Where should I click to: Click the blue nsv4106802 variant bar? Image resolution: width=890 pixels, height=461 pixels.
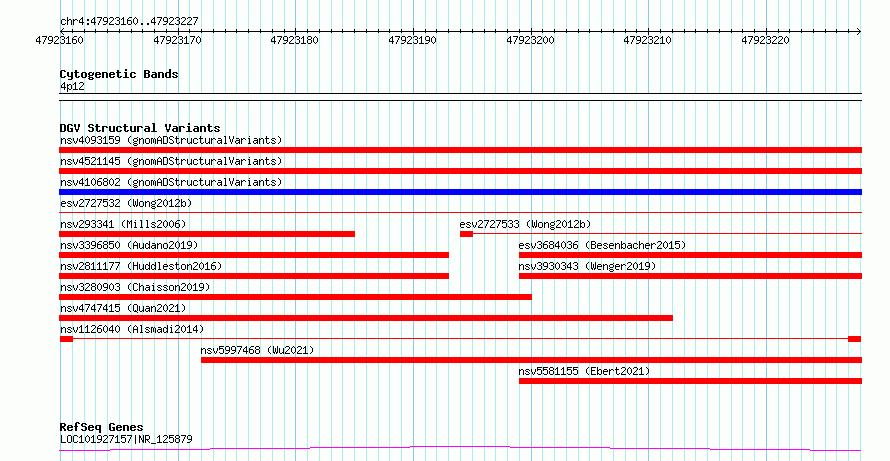click(x=460, y=192)
